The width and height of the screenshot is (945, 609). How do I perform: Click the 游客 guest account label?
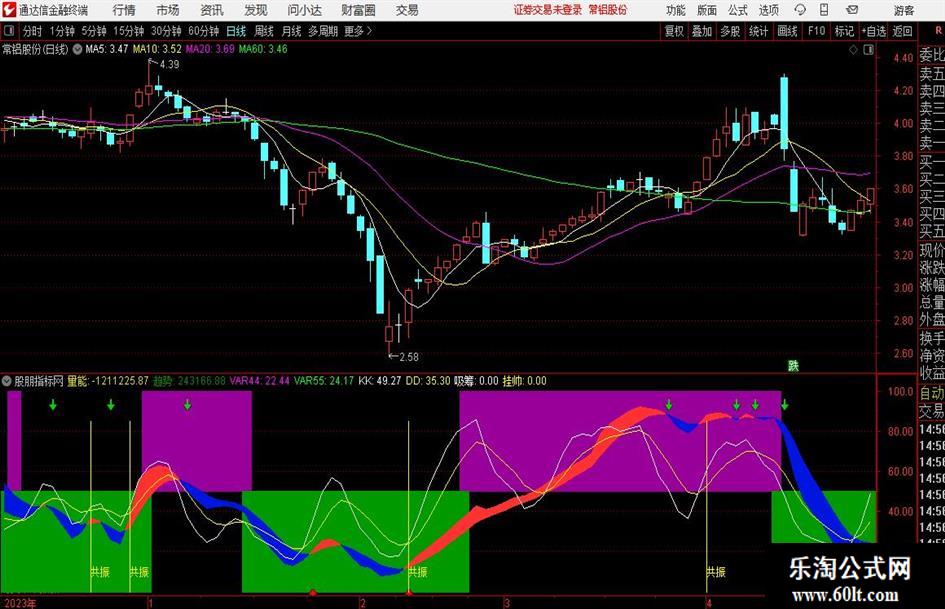click(x=903, y=10)
